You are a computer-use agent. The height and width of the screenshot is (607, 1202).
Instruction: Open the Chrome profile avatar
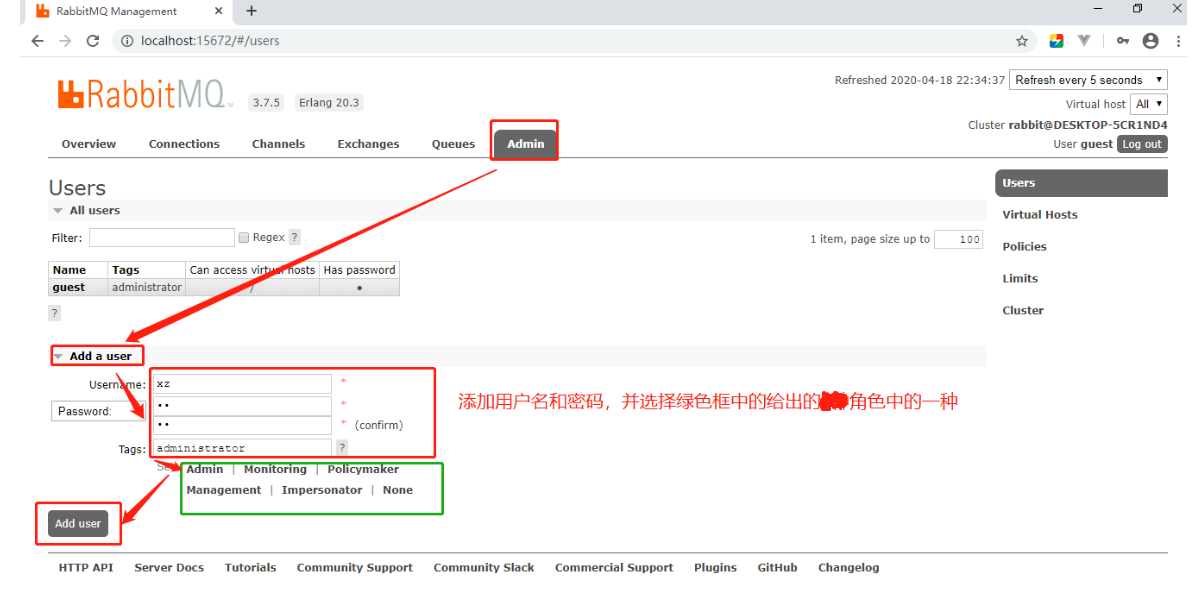click(x=1151, y=41)
